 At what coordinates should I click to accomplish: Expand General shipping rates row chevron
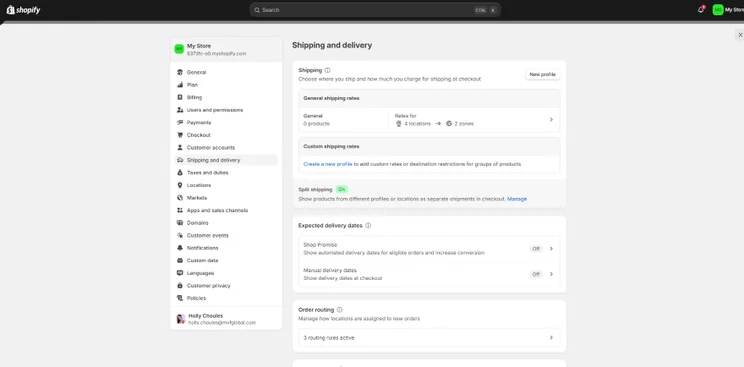coord(551,120)
